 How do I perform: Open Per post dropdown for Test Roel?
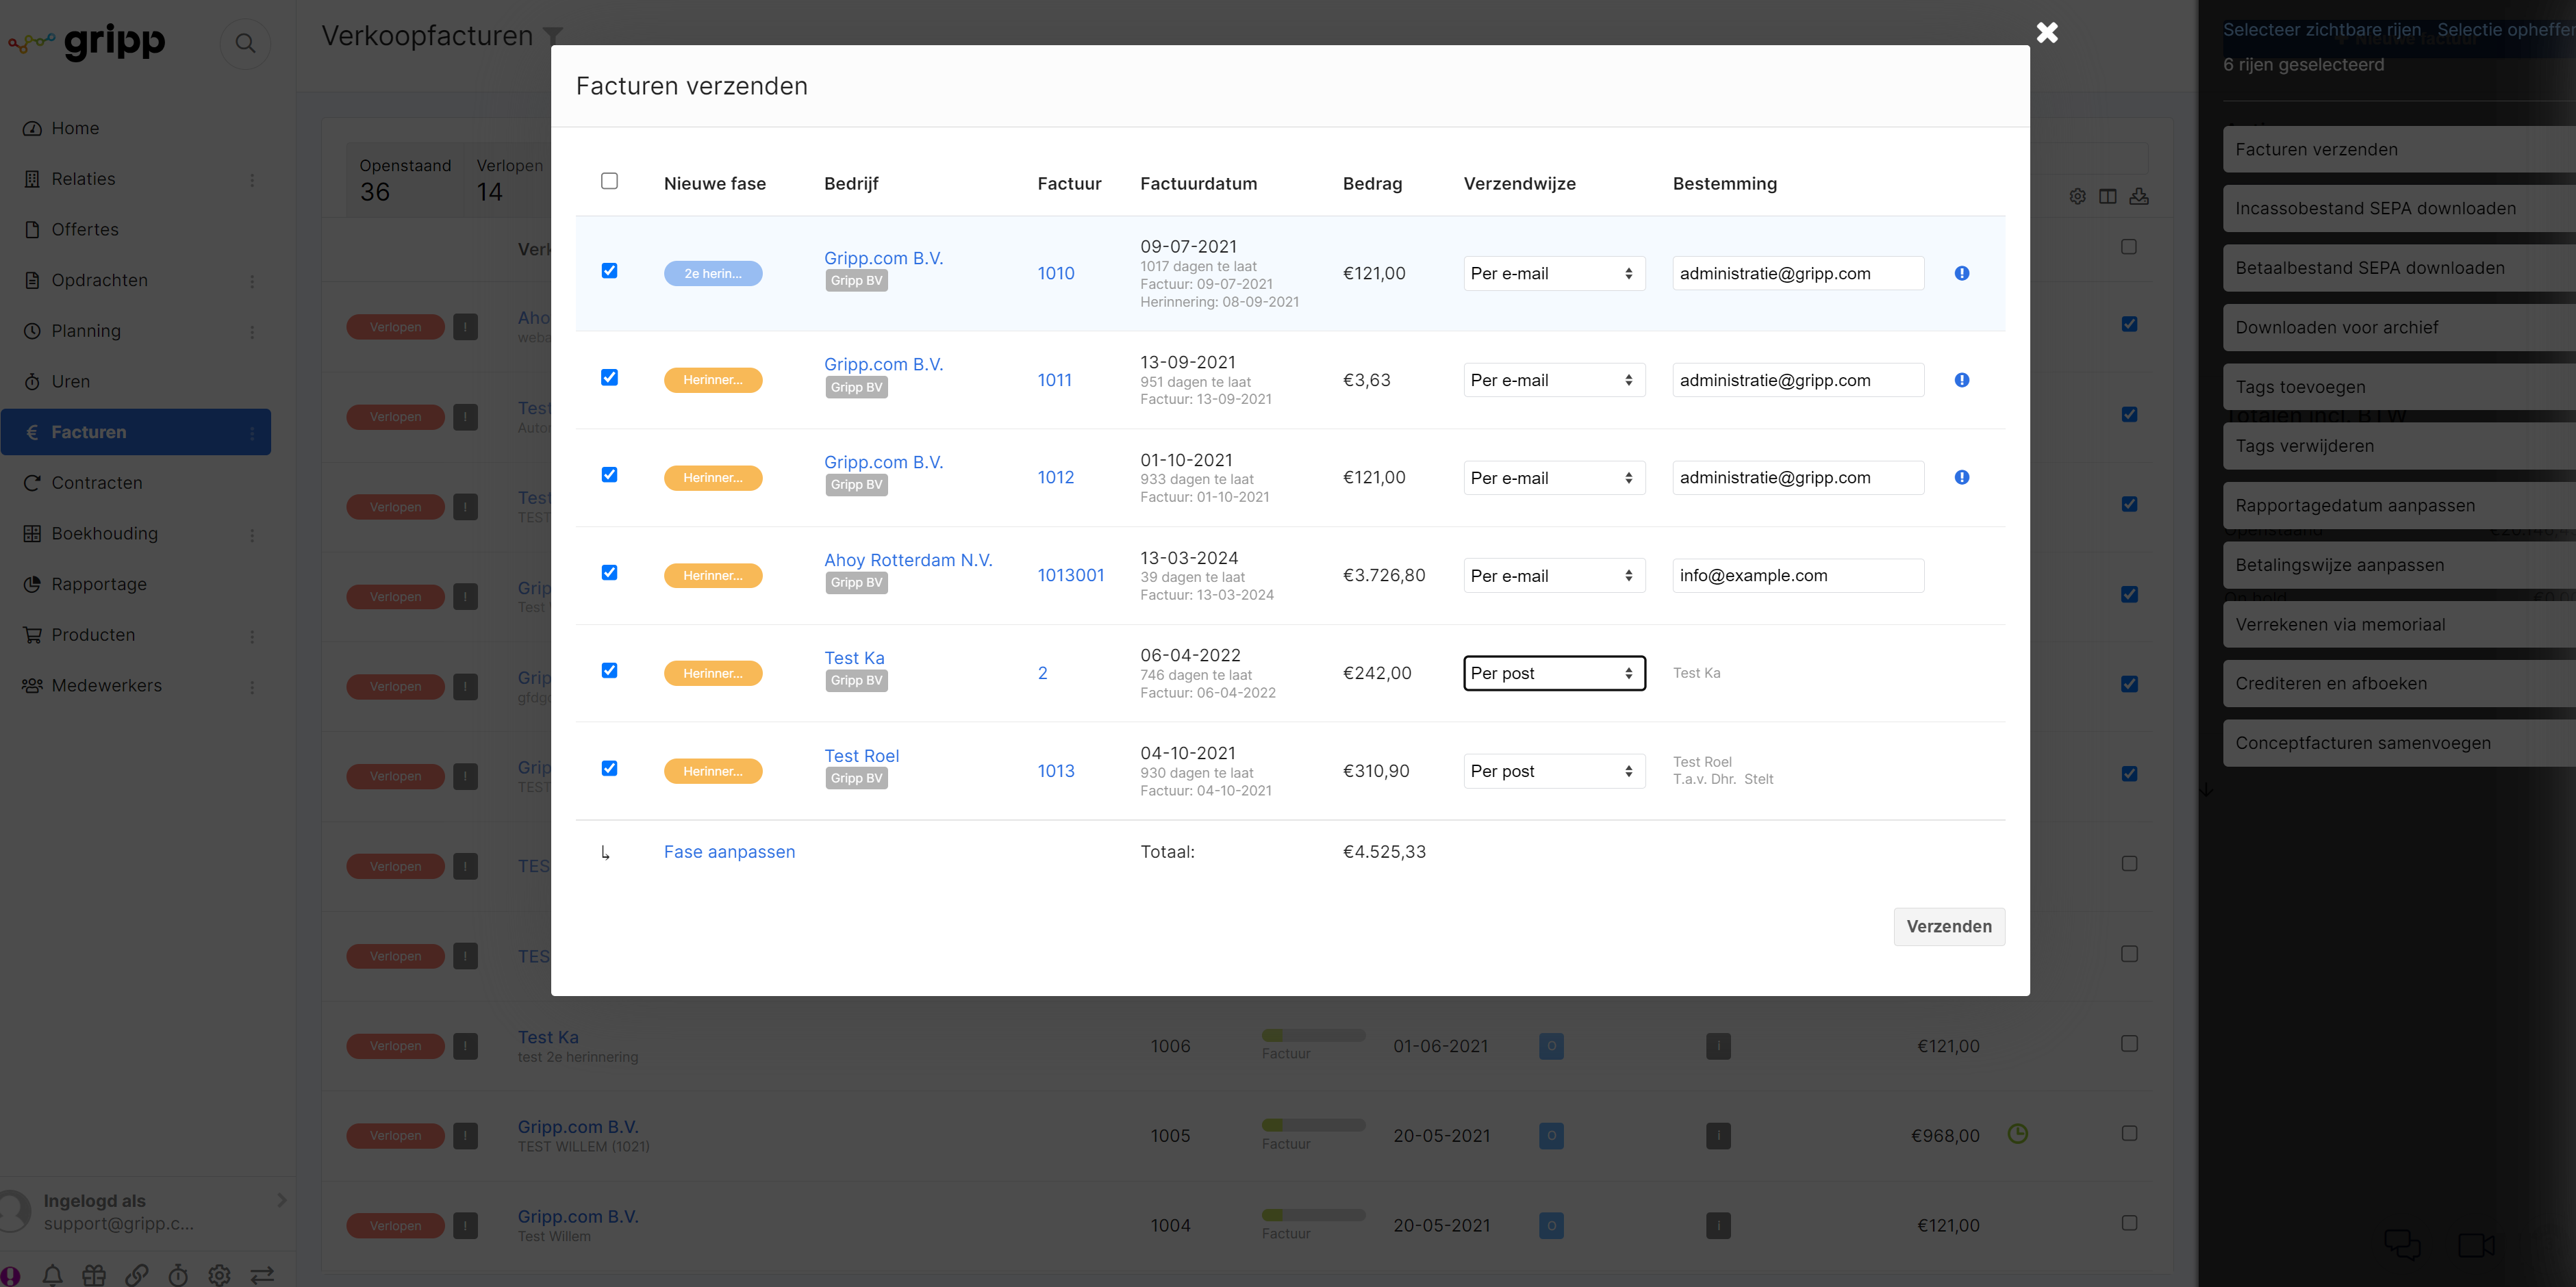(1554, 771)
